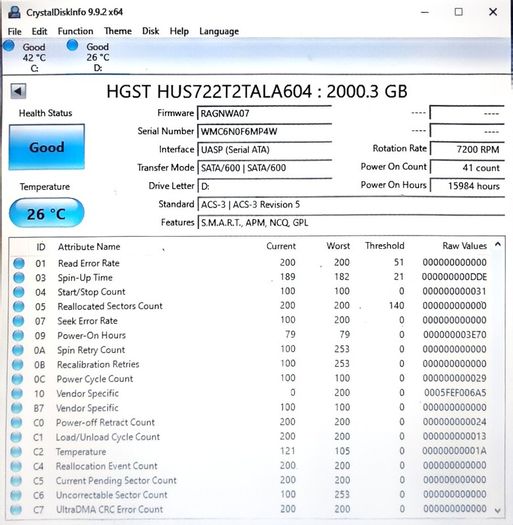Screen dimensions: 513x525
Task: Click the blue status circle for drive C:
Action: click(x=9, y=46)
